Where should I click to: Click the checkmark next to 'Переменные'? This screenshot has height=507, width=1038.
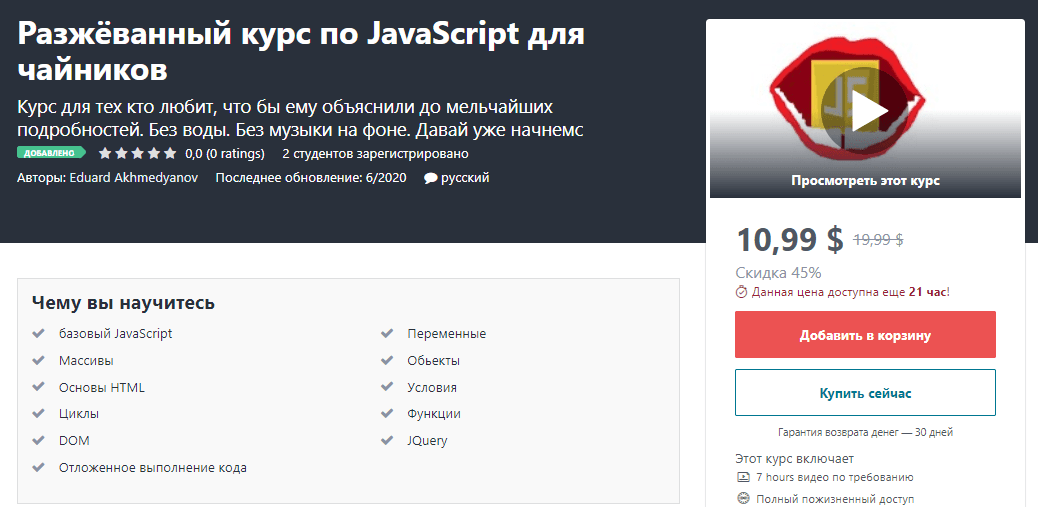coord(387,333)
